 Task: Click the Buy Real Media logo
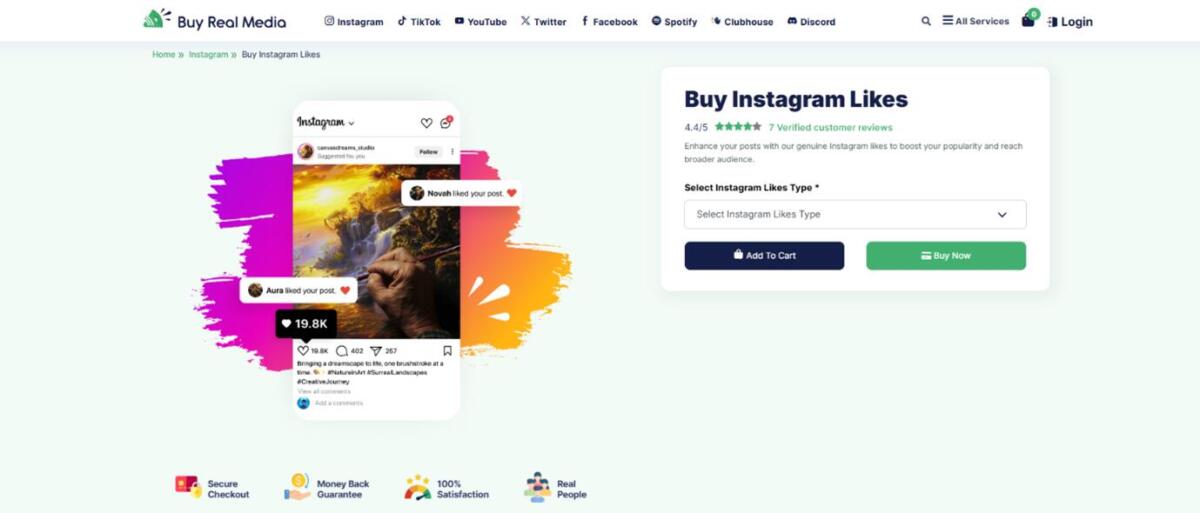click(215, 20)
